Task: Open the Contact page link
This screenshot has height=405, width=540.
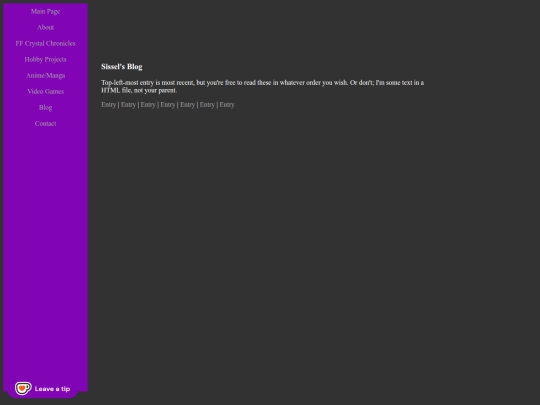Action: (x=45, y=123)
